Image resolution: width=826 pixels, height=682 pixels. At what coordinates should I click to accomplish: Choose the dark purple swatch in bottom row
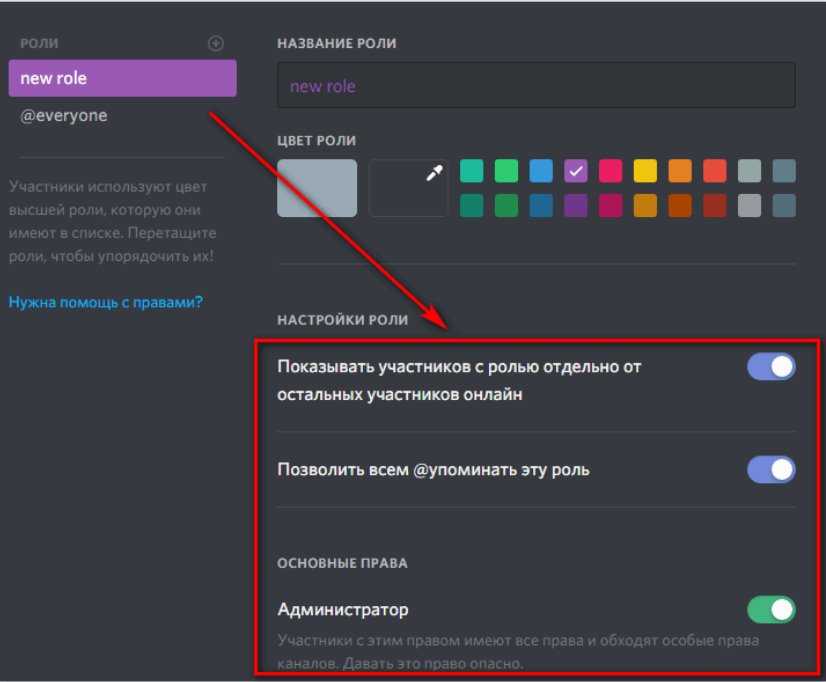[x=576, y=205]
